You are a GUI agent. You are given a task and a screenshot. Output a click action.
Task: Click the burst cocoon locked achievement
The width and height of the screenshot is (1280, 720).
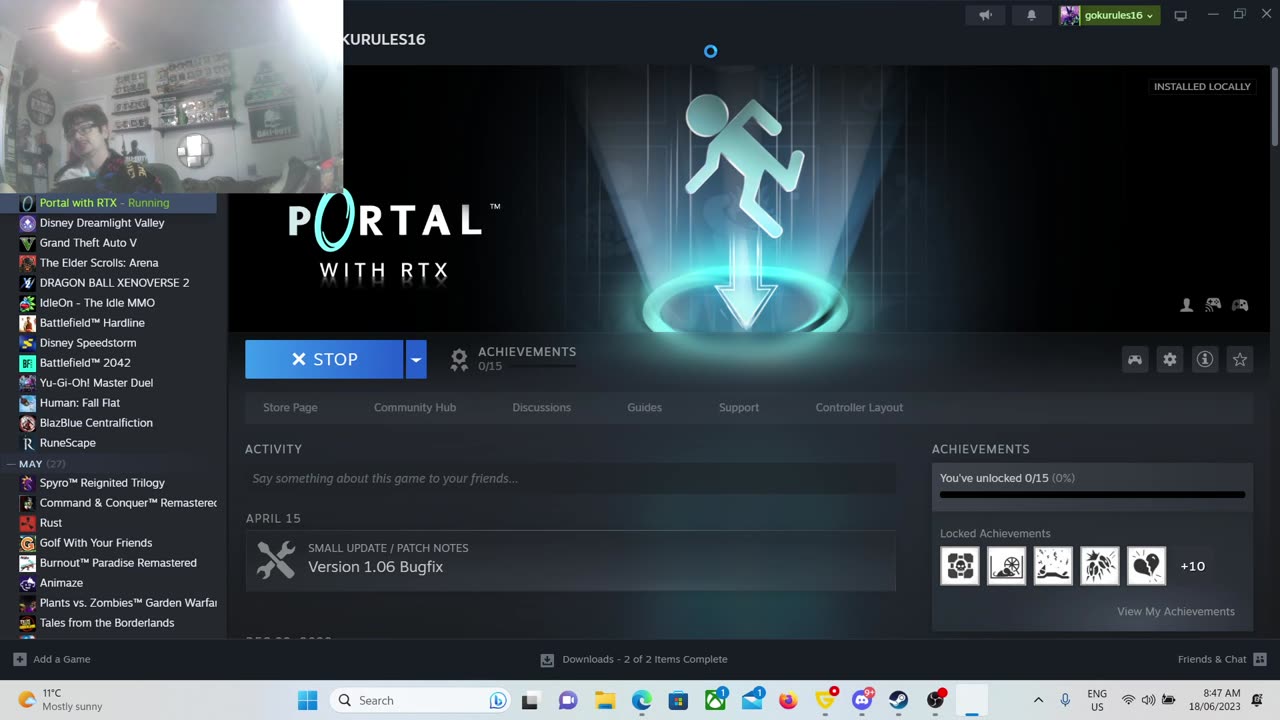[x=1100, y=566]
